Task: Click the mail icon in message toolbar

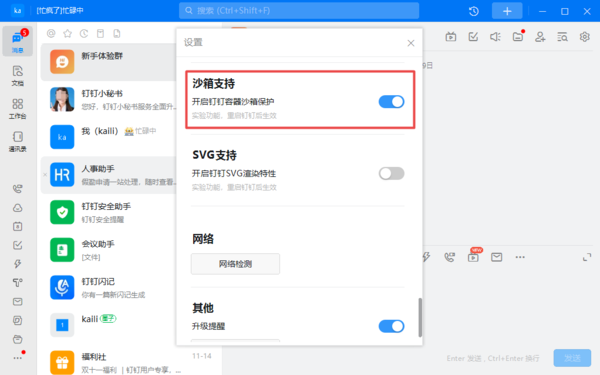Action: (497, 257)
